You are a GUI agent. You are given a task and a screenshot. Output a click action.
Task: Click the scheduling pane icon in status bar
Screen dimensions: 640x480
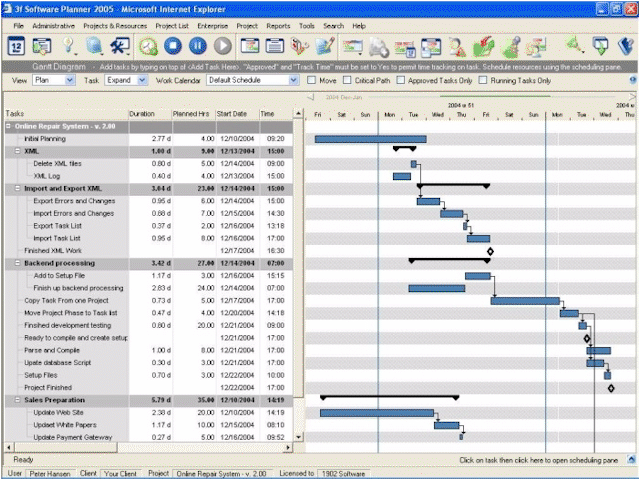(x=631, y=460)
